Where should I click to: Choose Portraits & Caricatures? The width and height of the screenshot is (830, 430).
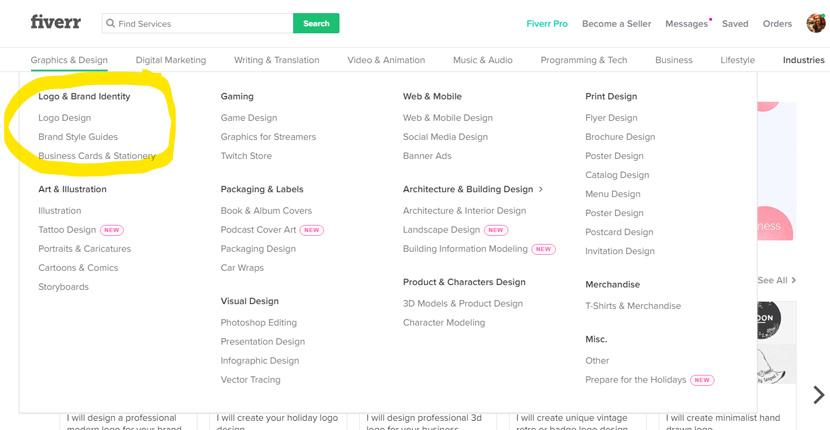click(x=85, y=249)
